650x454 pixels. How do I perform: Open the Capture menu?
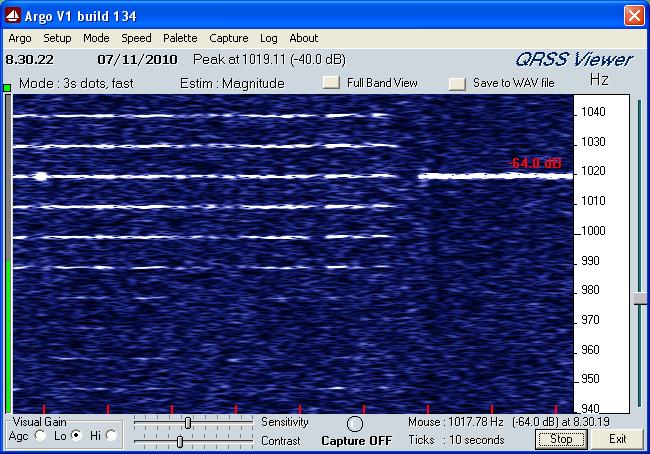coord(228,38)
